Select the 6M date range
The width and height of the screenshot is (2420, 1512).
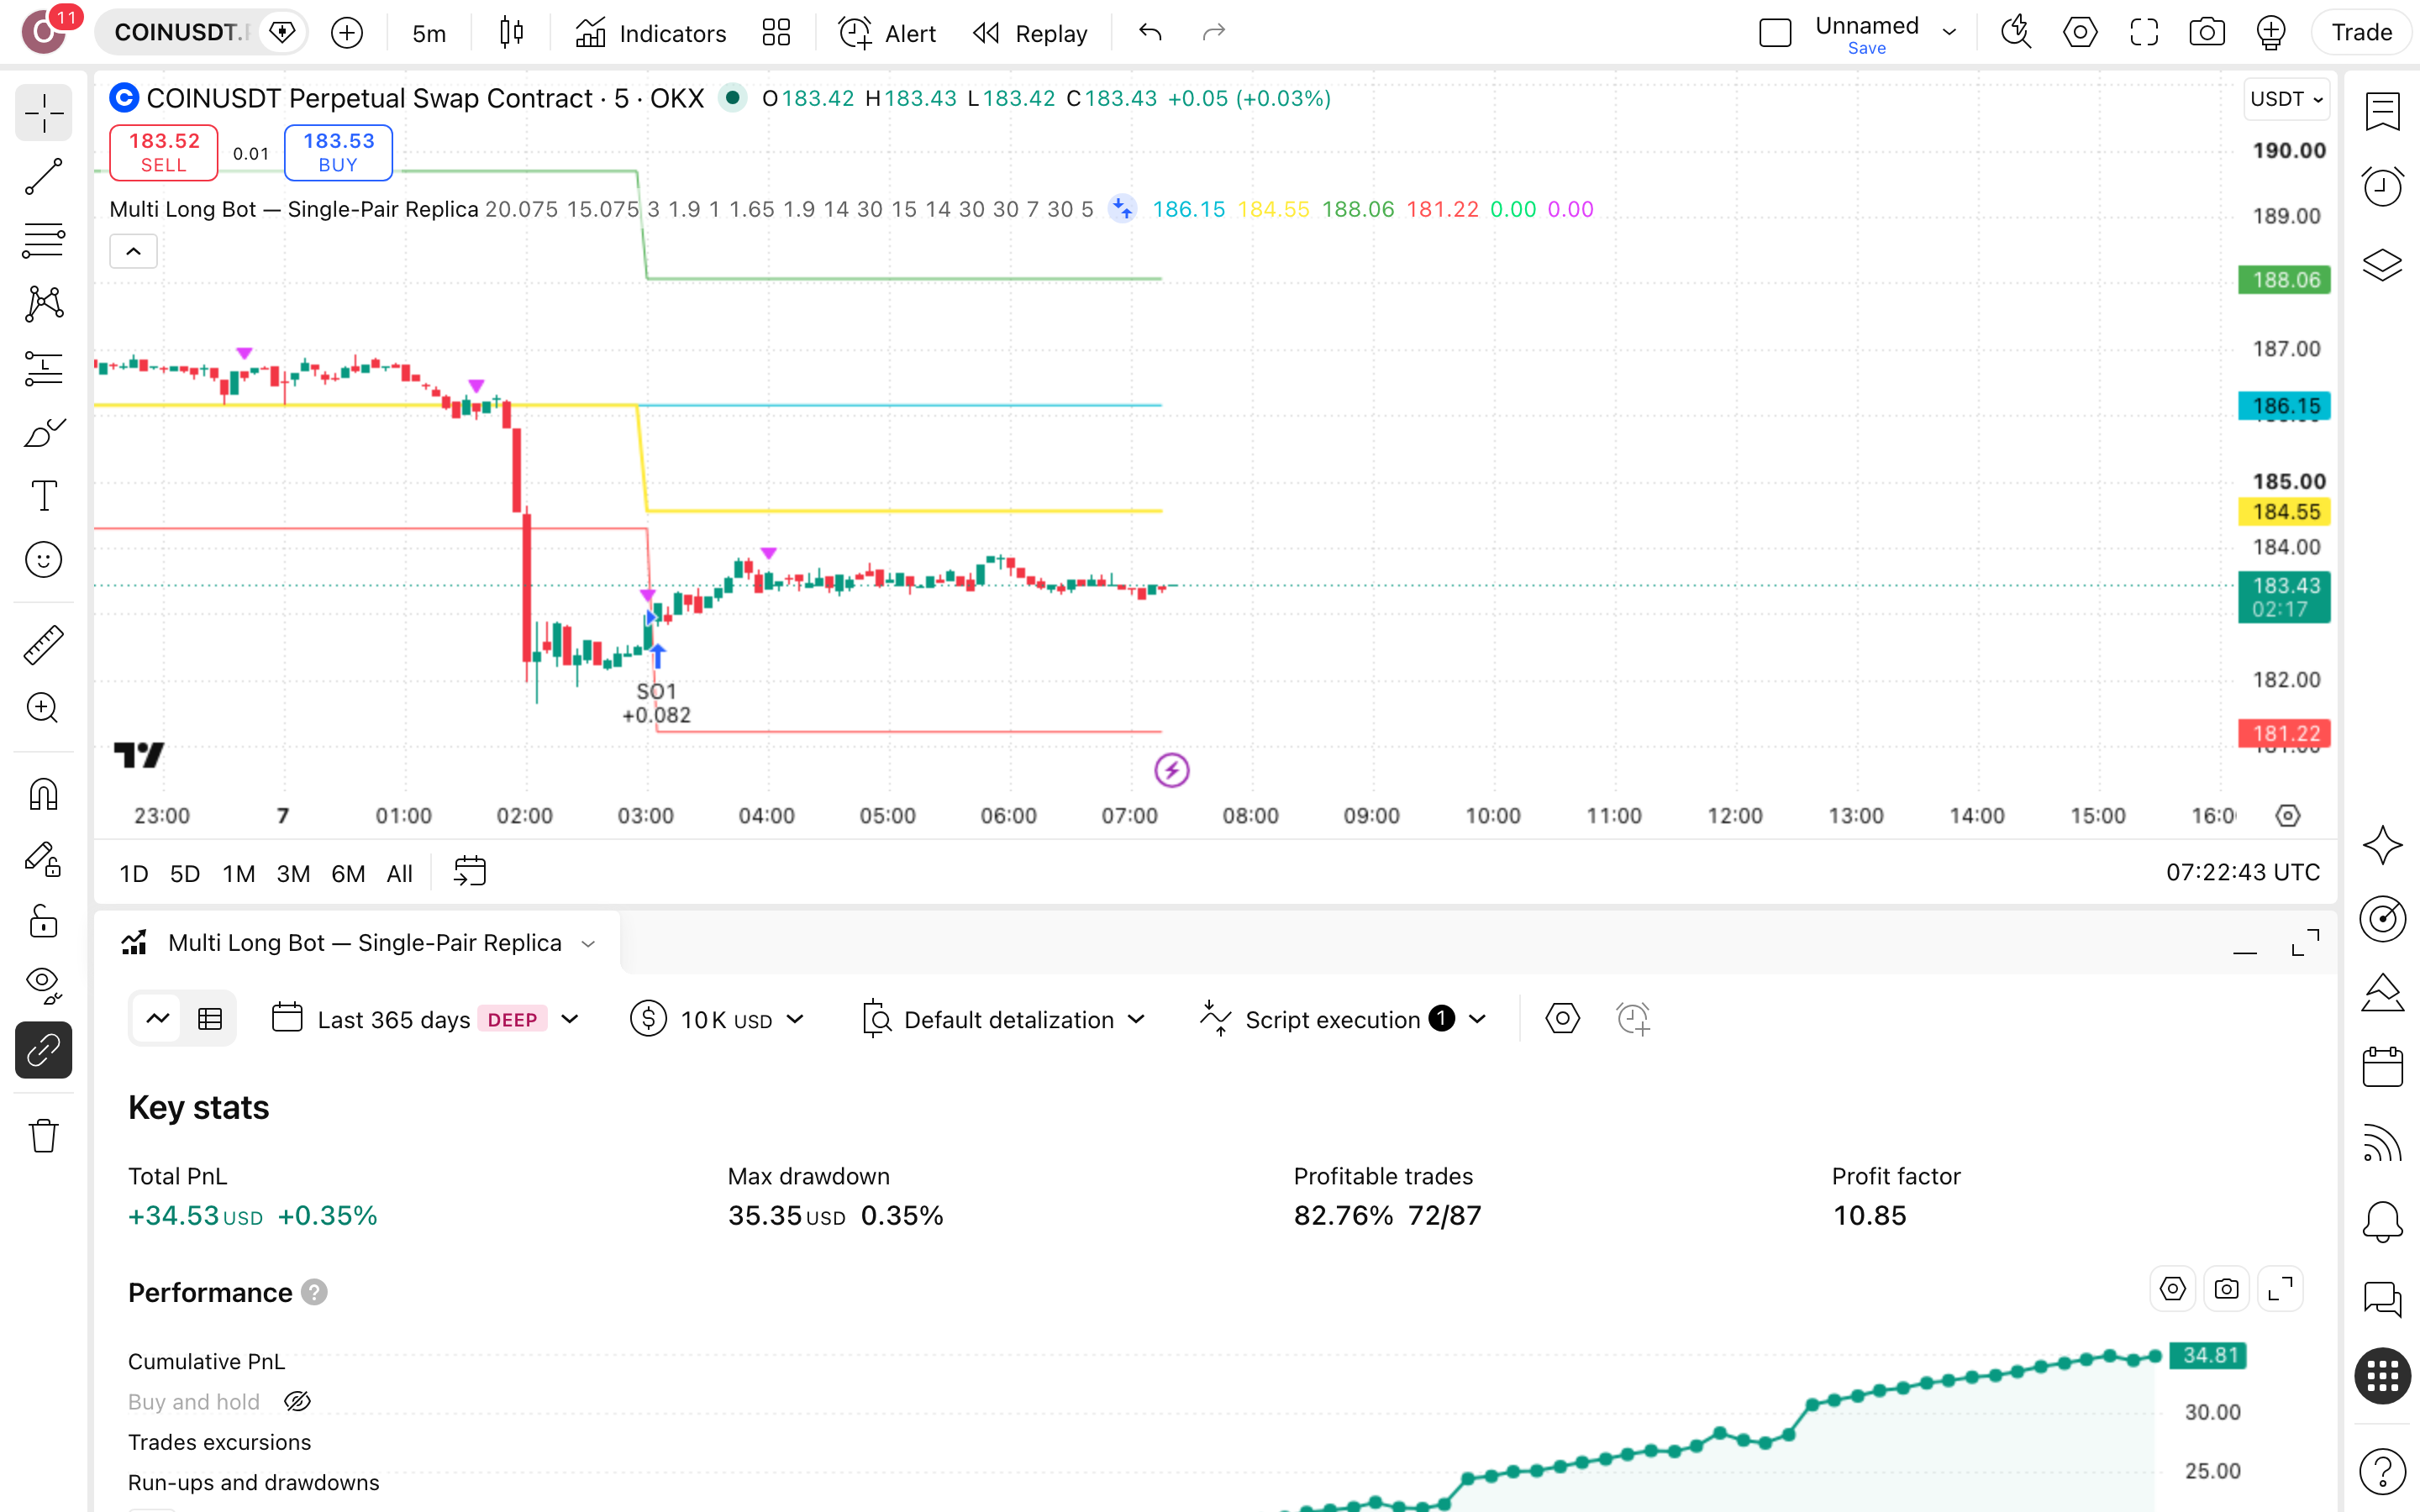[348, 873]
